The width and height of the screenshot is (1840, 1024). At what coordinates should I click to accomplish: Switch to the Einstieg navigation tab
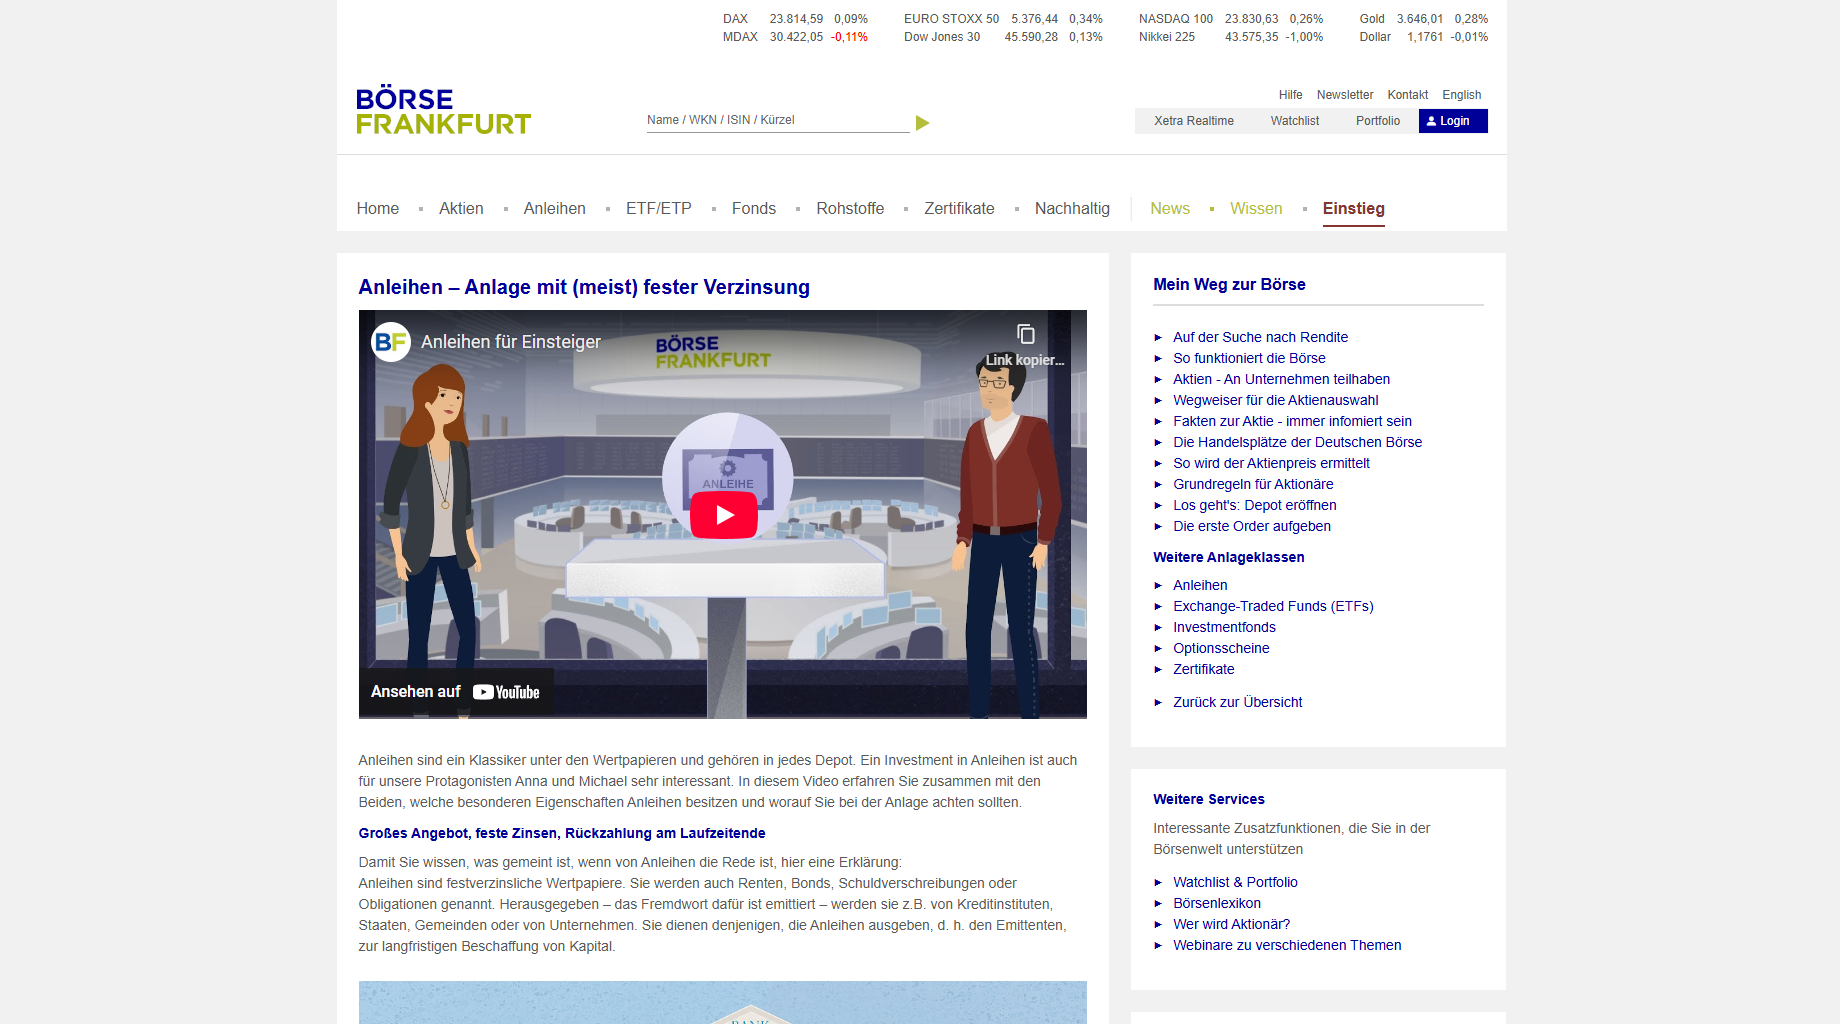click(1353, 209)
